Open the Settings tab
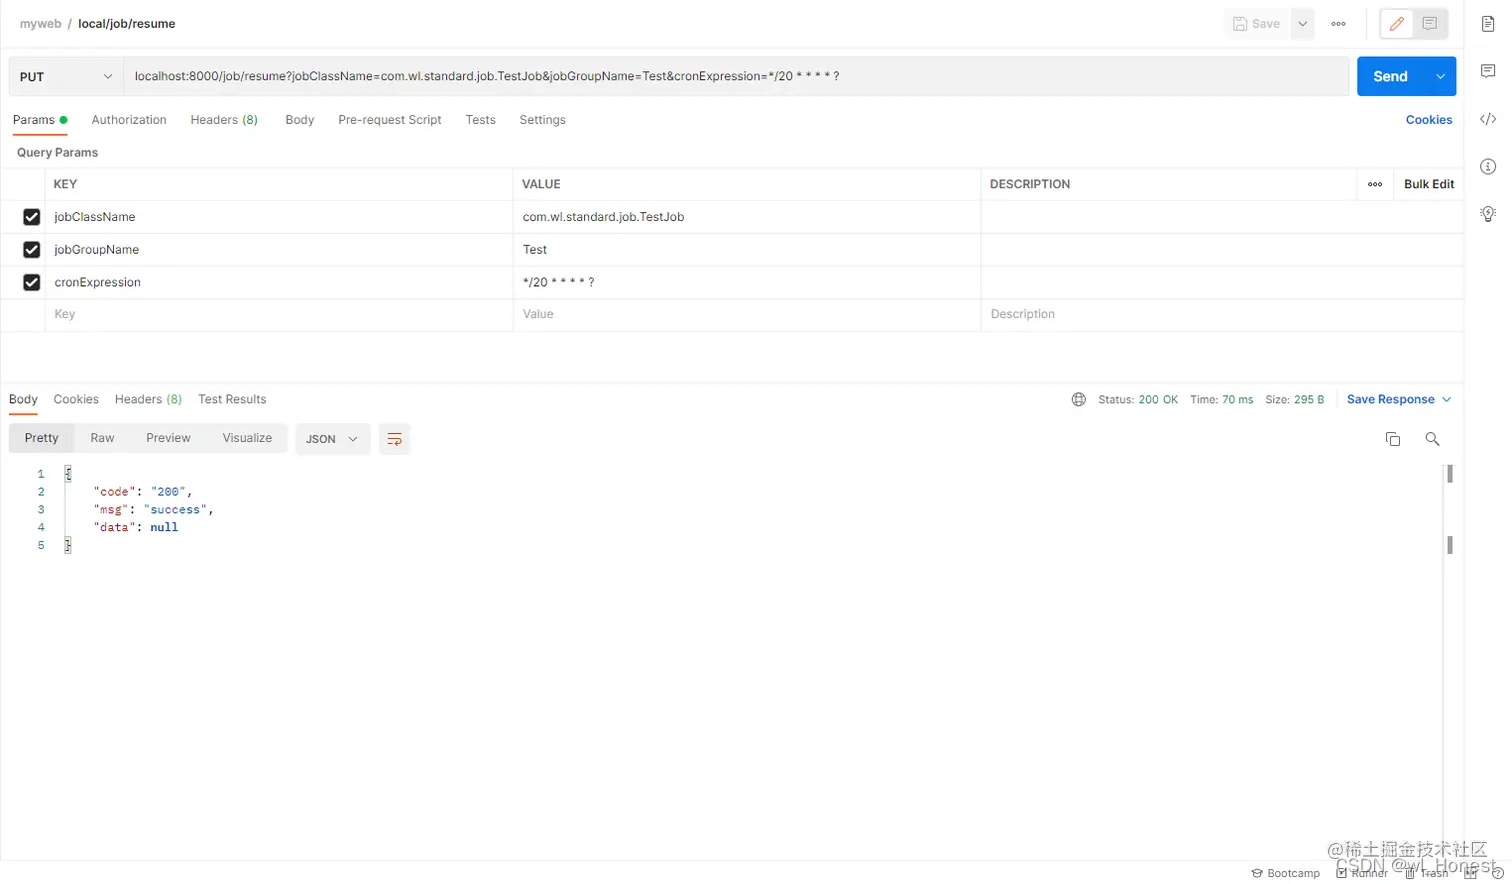This screenshot has width=1512, height=884. 542,120
